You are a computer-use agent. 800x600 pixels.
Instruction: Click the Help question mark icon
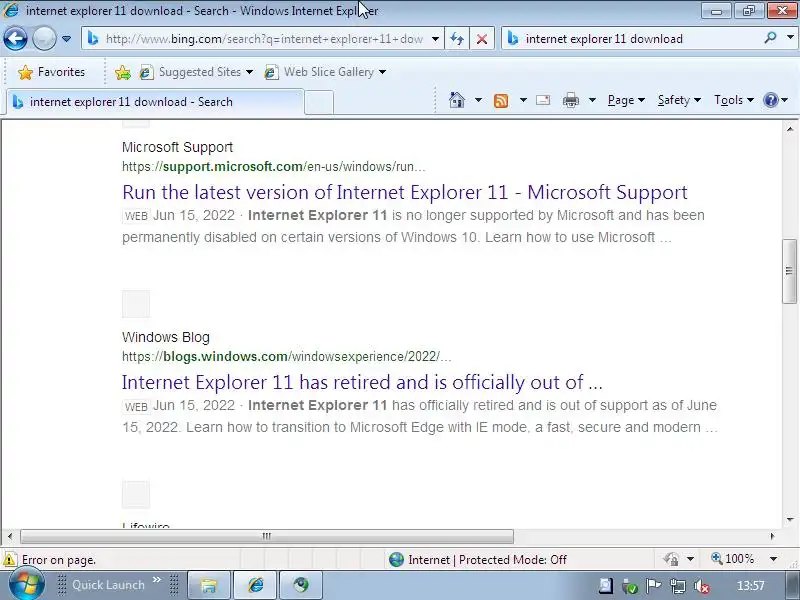point(770,100)
